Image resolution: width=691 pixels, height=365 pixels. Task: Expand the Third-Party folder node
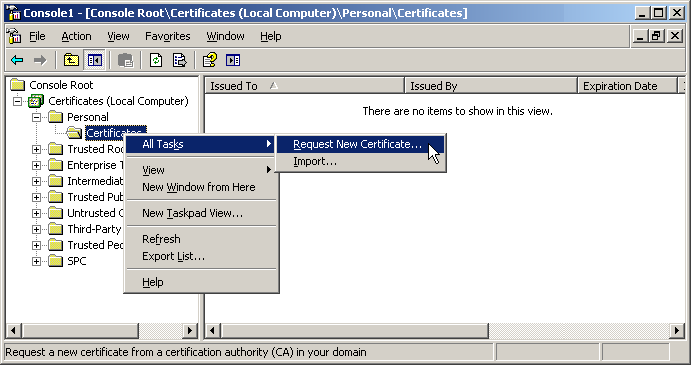click(36, 229)
